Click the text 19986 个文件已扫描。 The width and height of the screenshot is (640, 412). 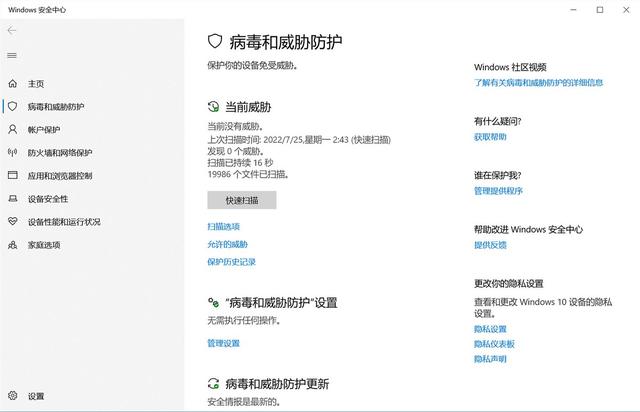point(249,174)
